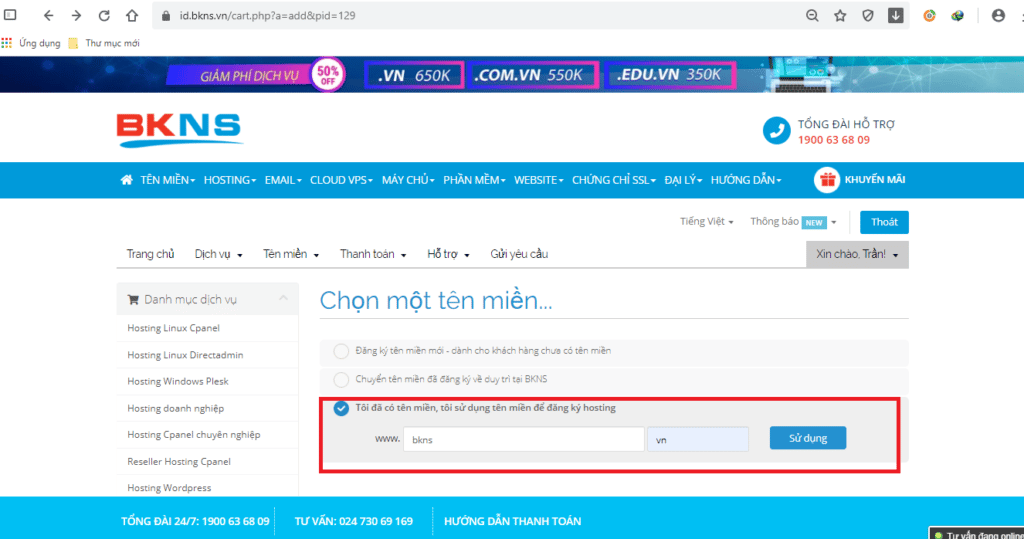
Task: Open Hosting Cpanel chuyên nghiệp category
Action: pyautogui.click(x=193, y=434)
